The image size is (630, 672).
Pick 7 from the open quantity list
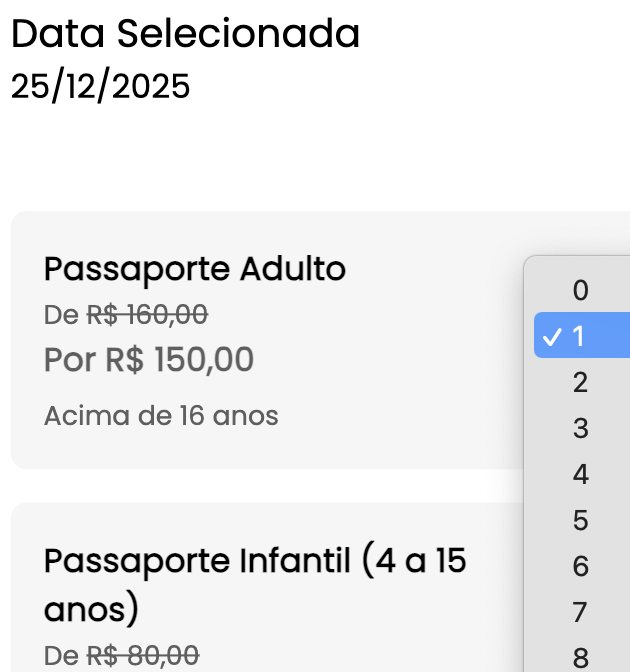(x=580, y=612)
